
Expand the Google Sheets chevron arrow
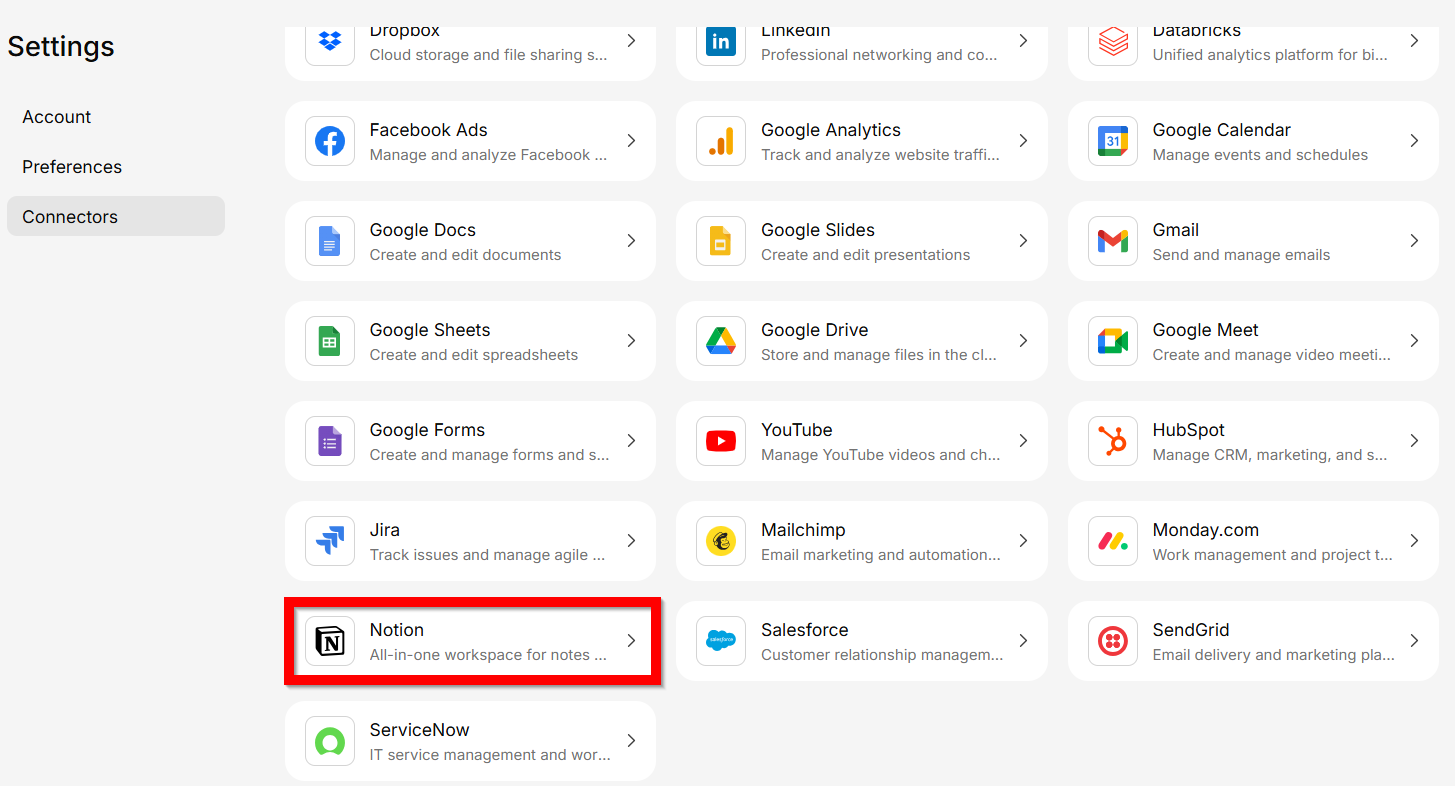pyautogui.click(x=631, y=341)
